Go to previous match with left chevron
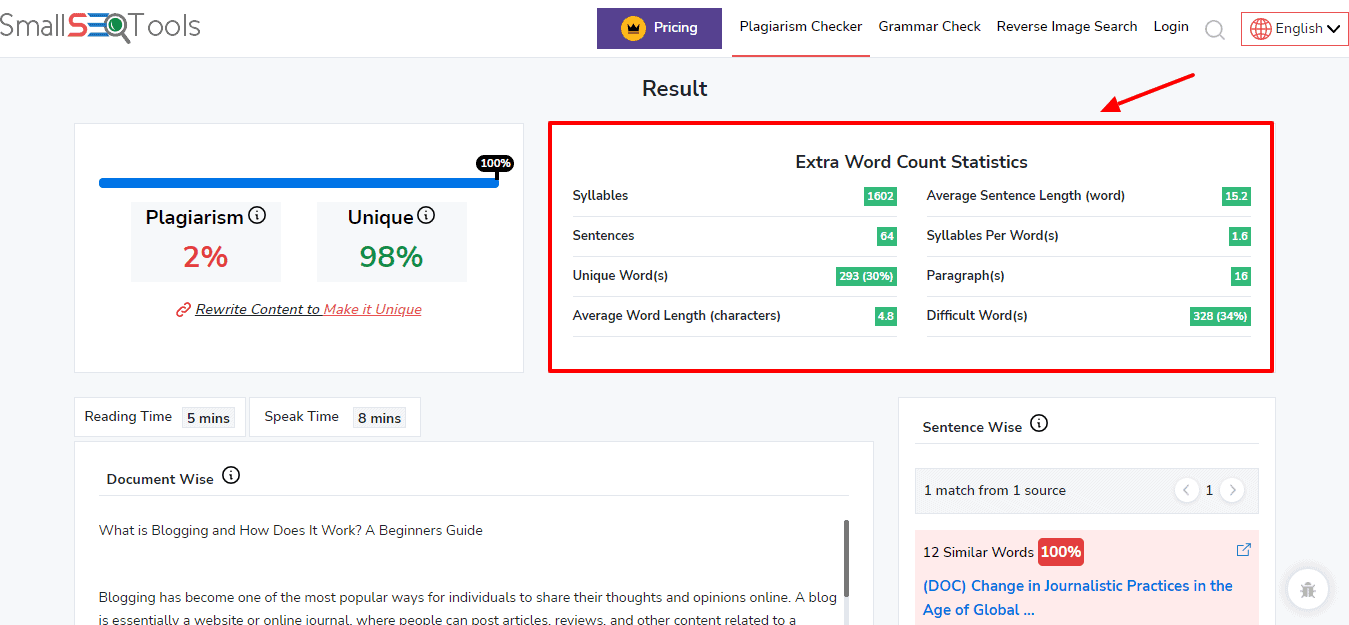The height and width of the screenshot is (625, 1349). click(x=1186, y=490)
